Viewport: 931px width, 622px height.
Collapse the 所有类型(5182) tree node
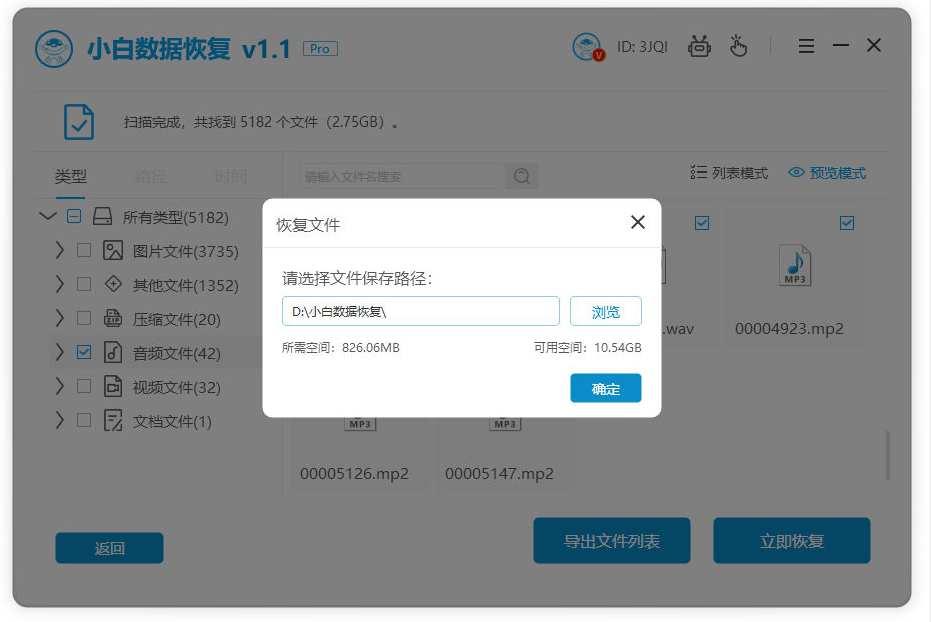tap(48, 216)
